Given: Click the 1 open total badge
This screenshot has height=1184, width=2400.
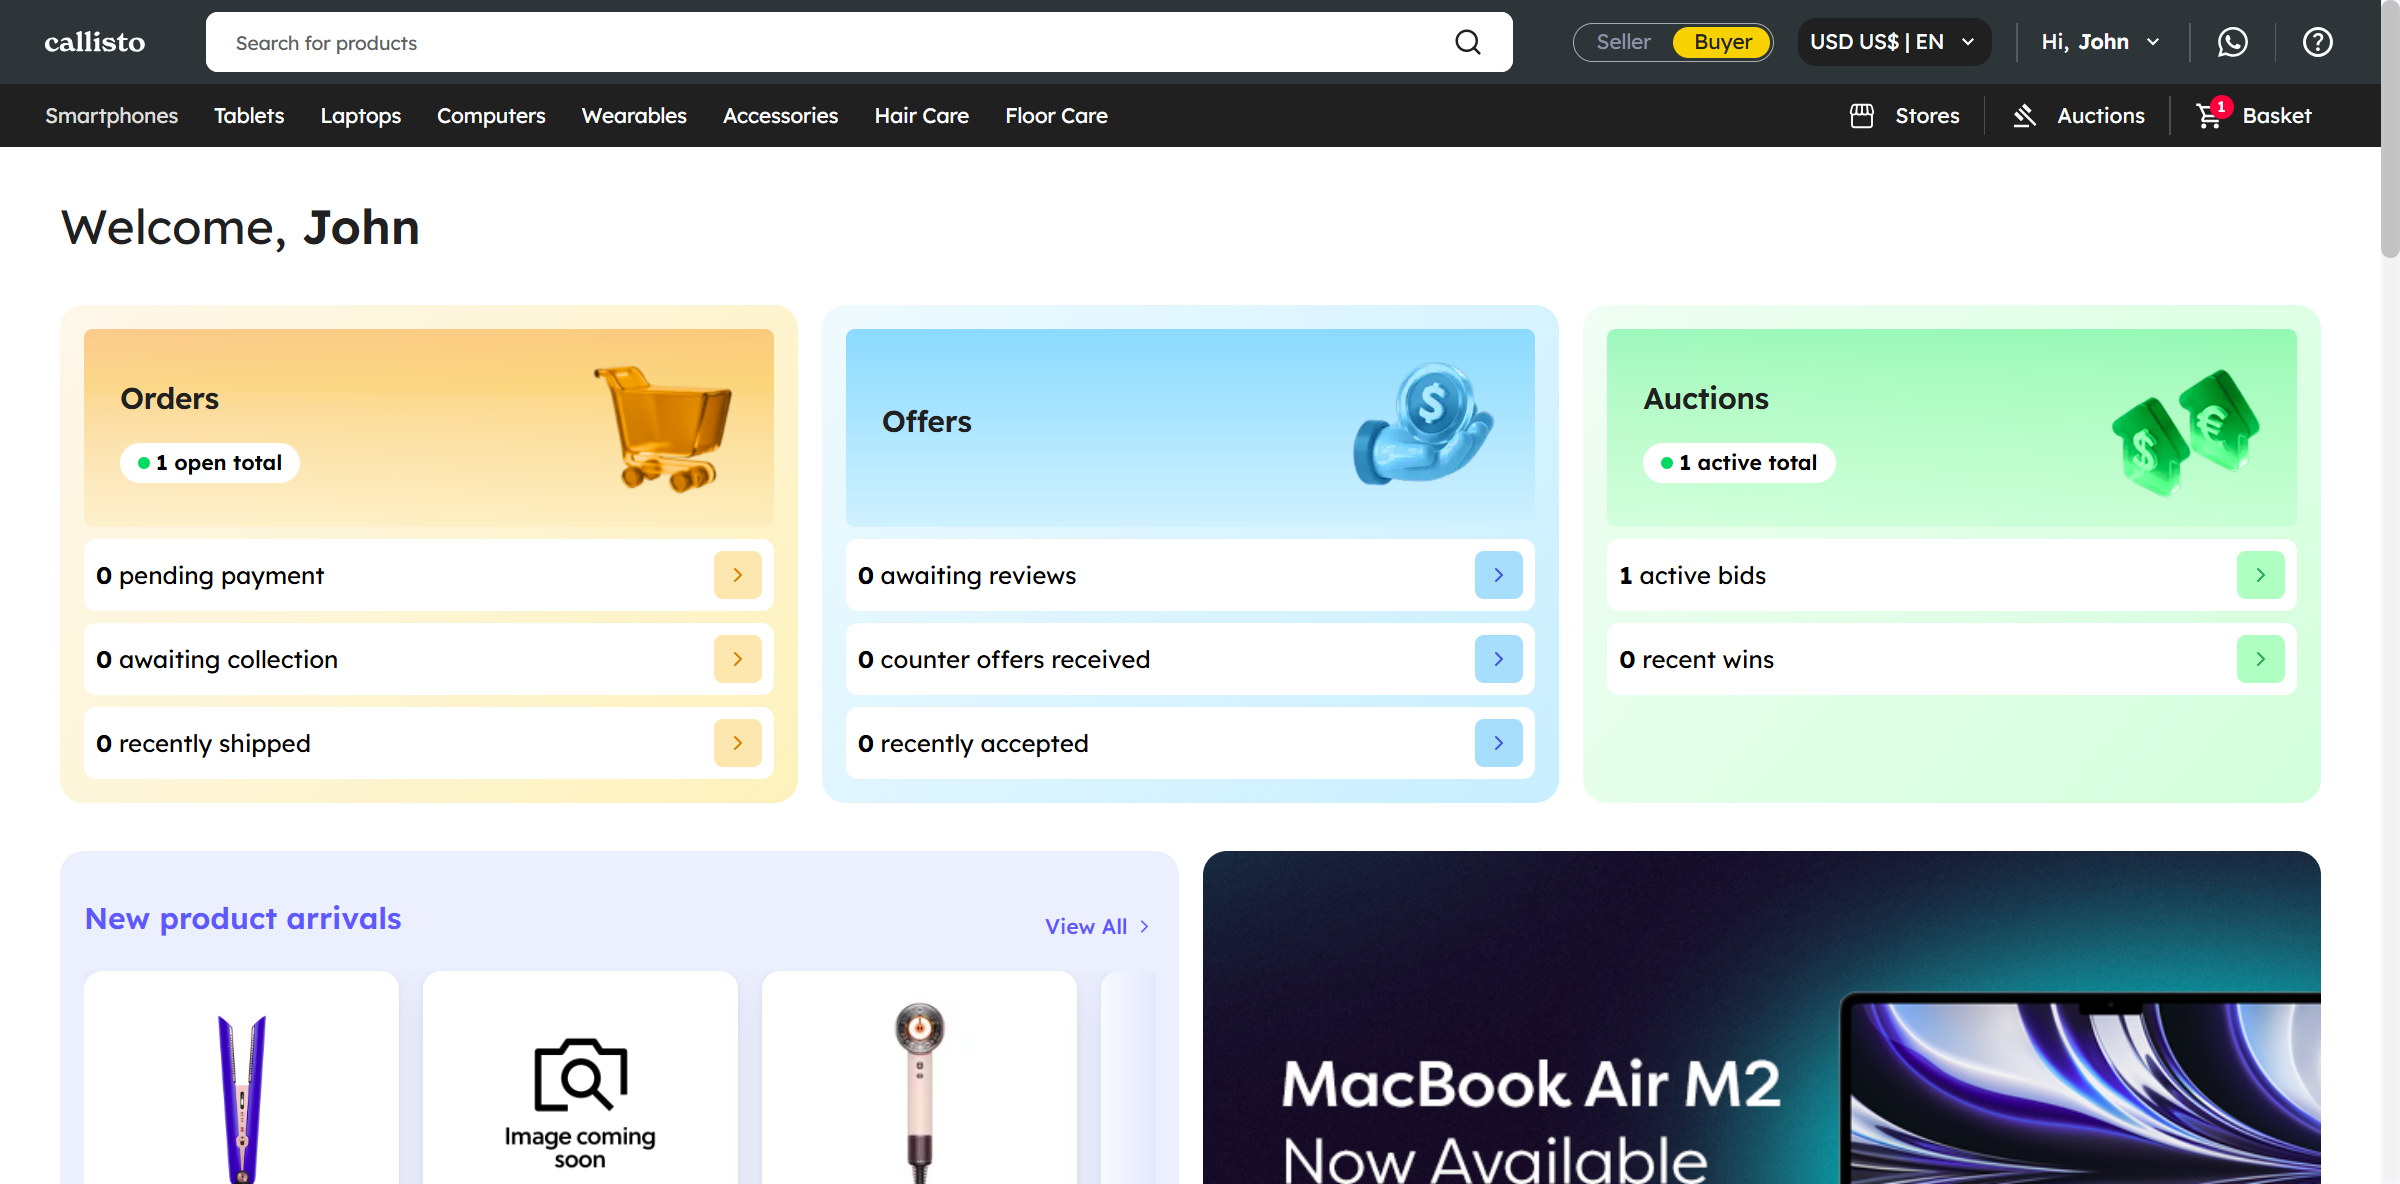Looking at the screenshot, I should [x=210, y=463].
